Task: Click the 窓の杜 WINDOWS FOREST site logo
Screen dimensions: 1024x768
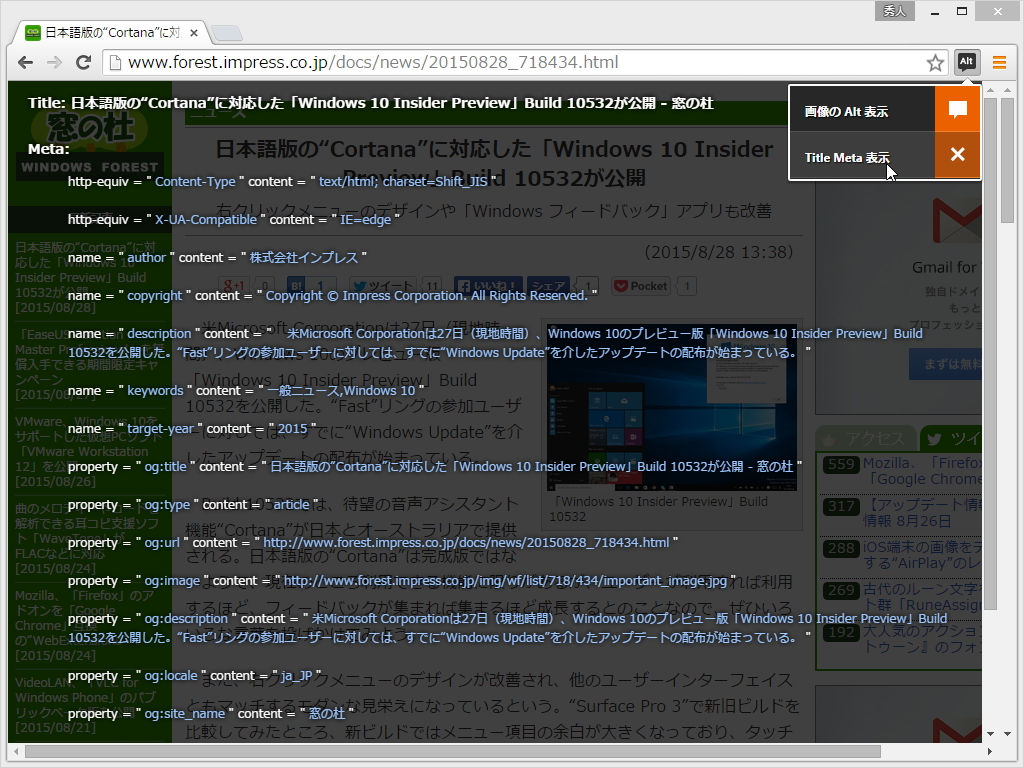Action: pos(89,142)
